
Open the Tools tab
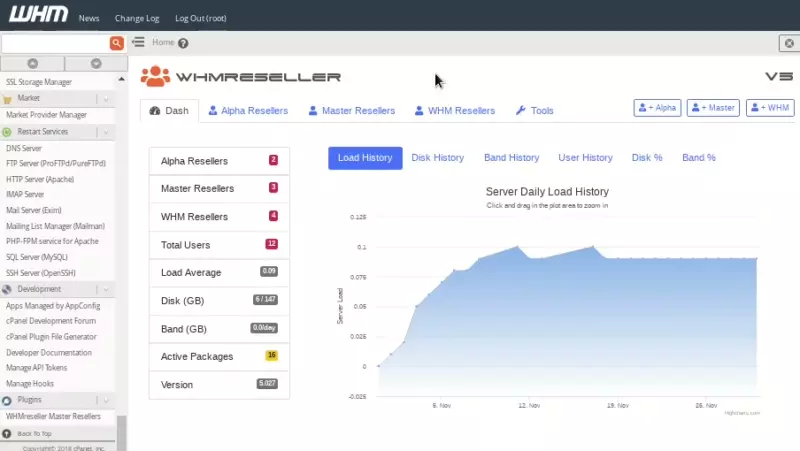pos(535,111)
